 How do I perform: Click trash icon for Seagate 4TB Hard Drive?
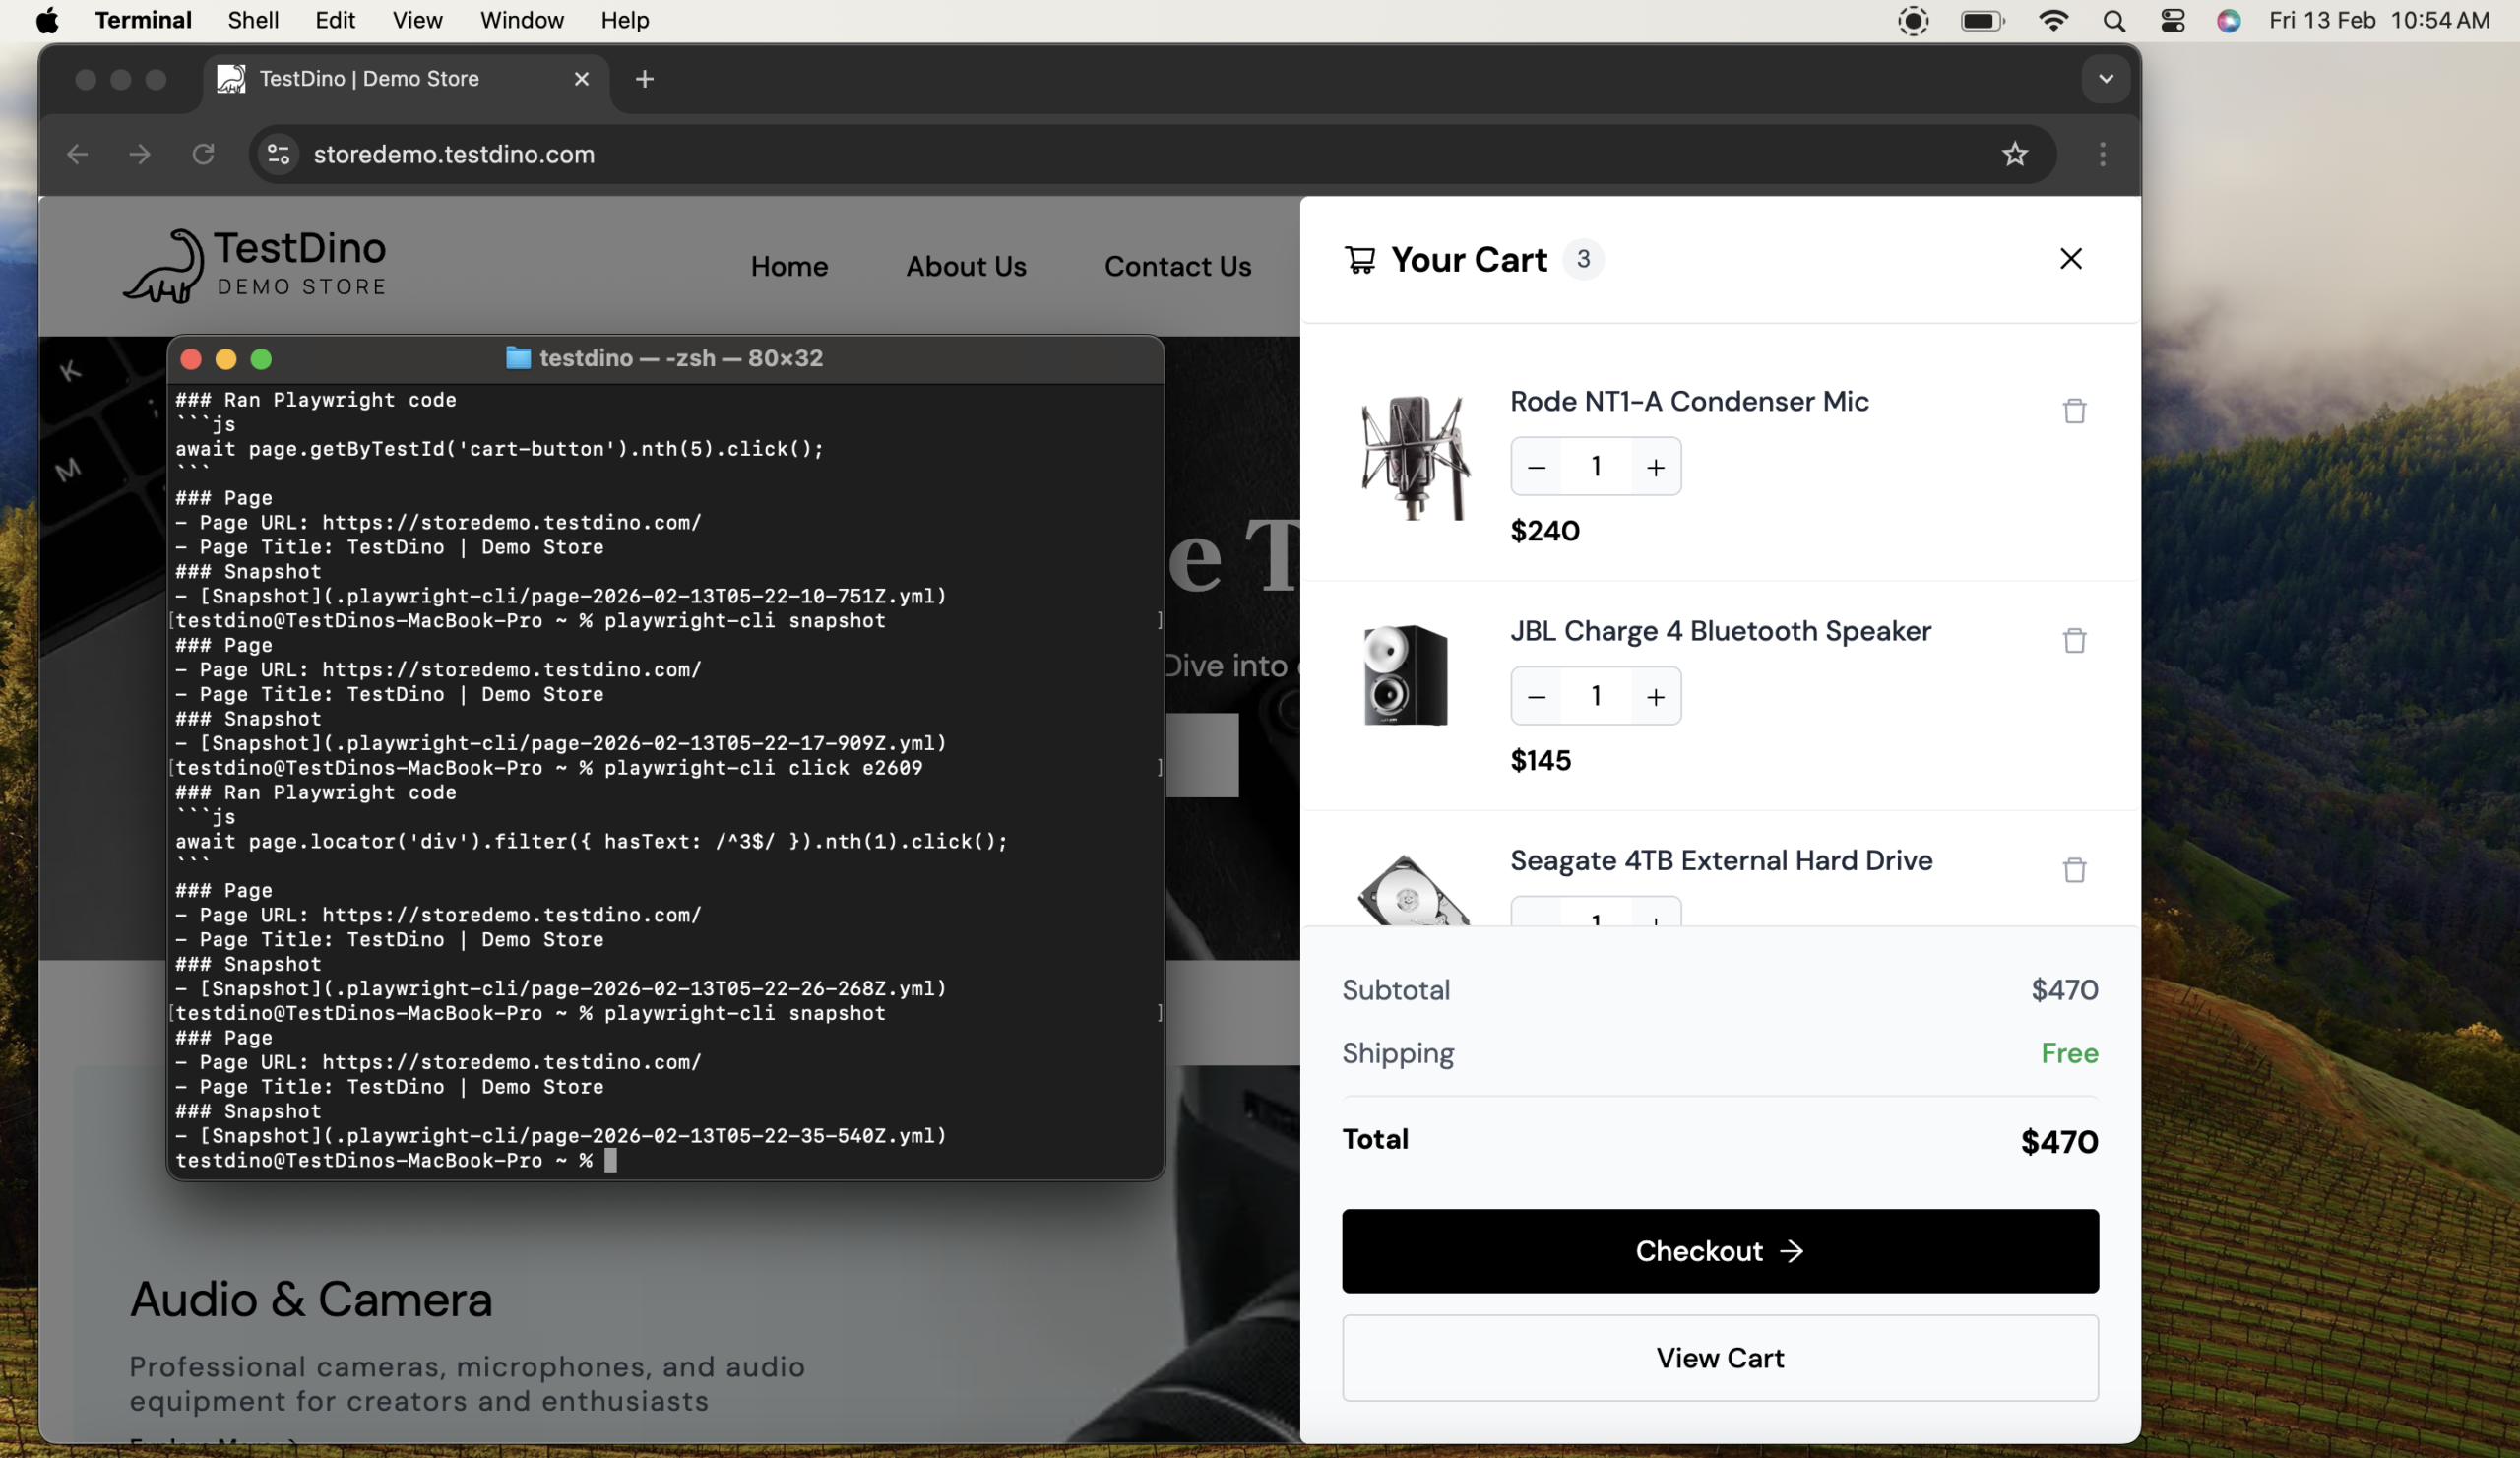pos(2074,870)
